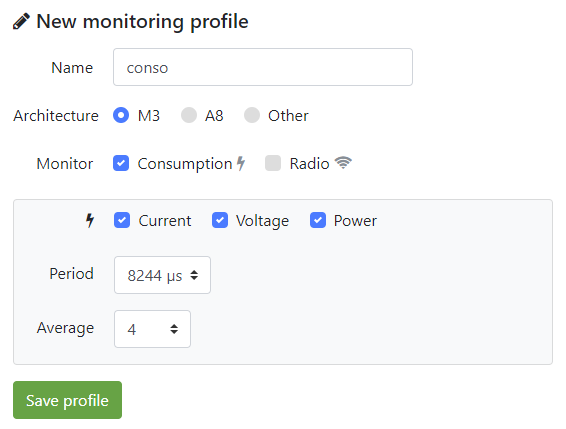Choose the Other architecture option
Image resolution: width=566 pixels, height=429 pixels.
pos(252,116)
